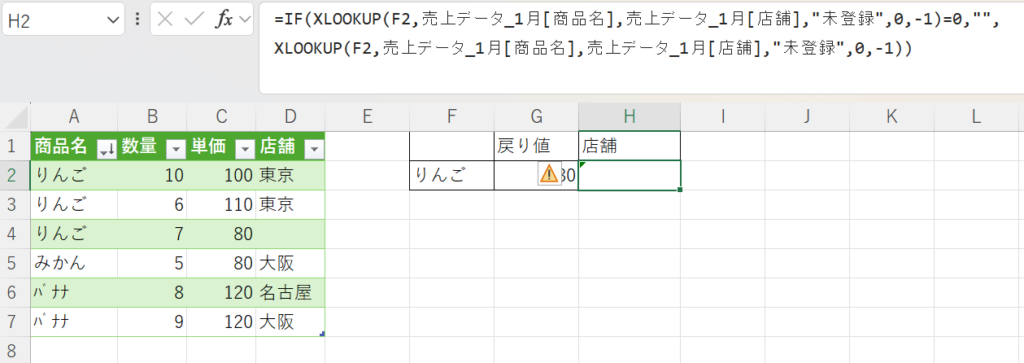Click cell C3 with price 110
Viewport: 1024px width, 363px height.
coord(221,204)
